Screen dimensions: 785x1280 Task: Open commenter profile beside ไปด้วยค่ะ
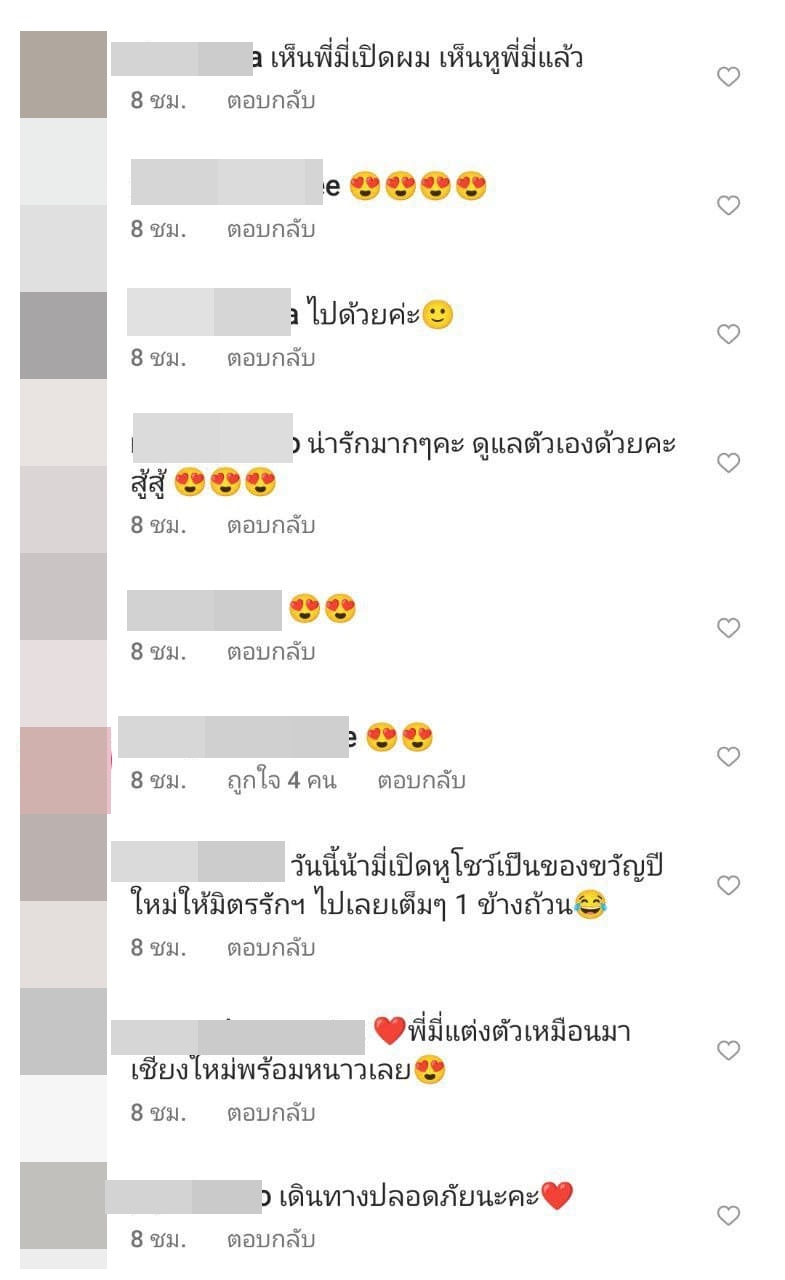click(63, 335)
